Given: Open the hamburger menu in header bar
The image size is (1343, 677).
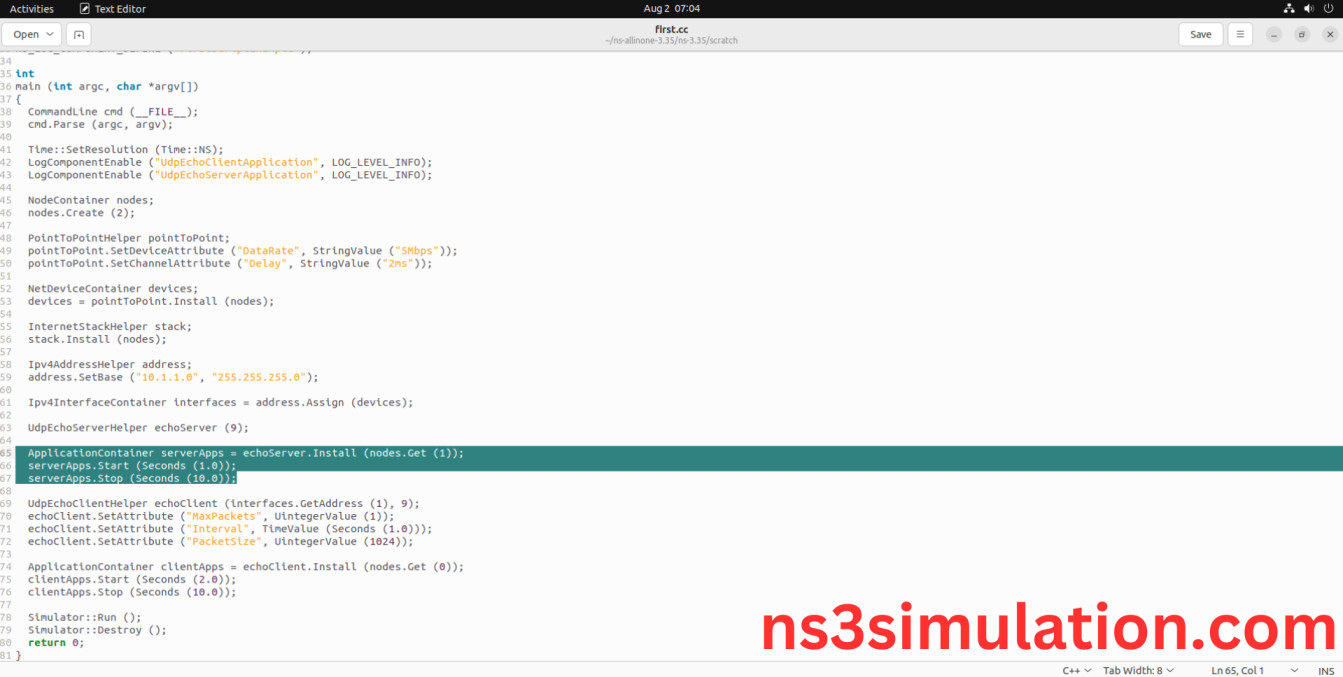Looking at the screenshot, I should (1240, 35).
